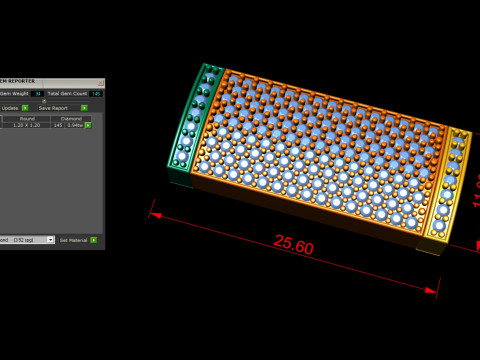Image resolution: width=480 pixels, height=360 pixels.
Task: Click the 0.94tw weight cell
Action: [x=75, y=125]
